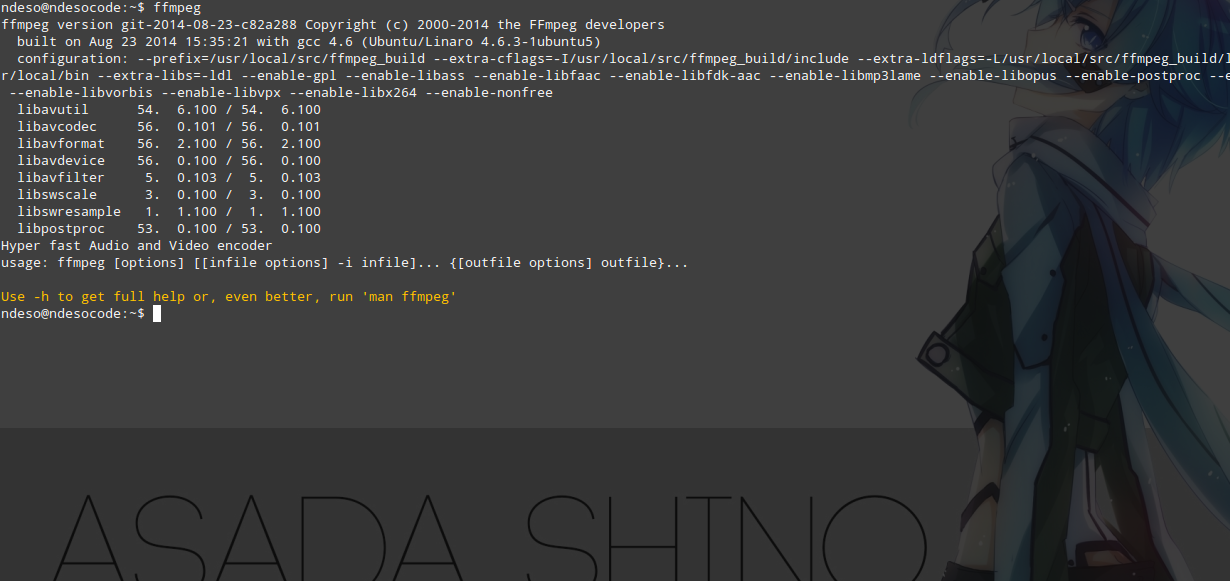The height and width of the screenshot is (581, 1230).
Task: Click the 'built on Aug 23 2014' line
Action: point(309,42)
